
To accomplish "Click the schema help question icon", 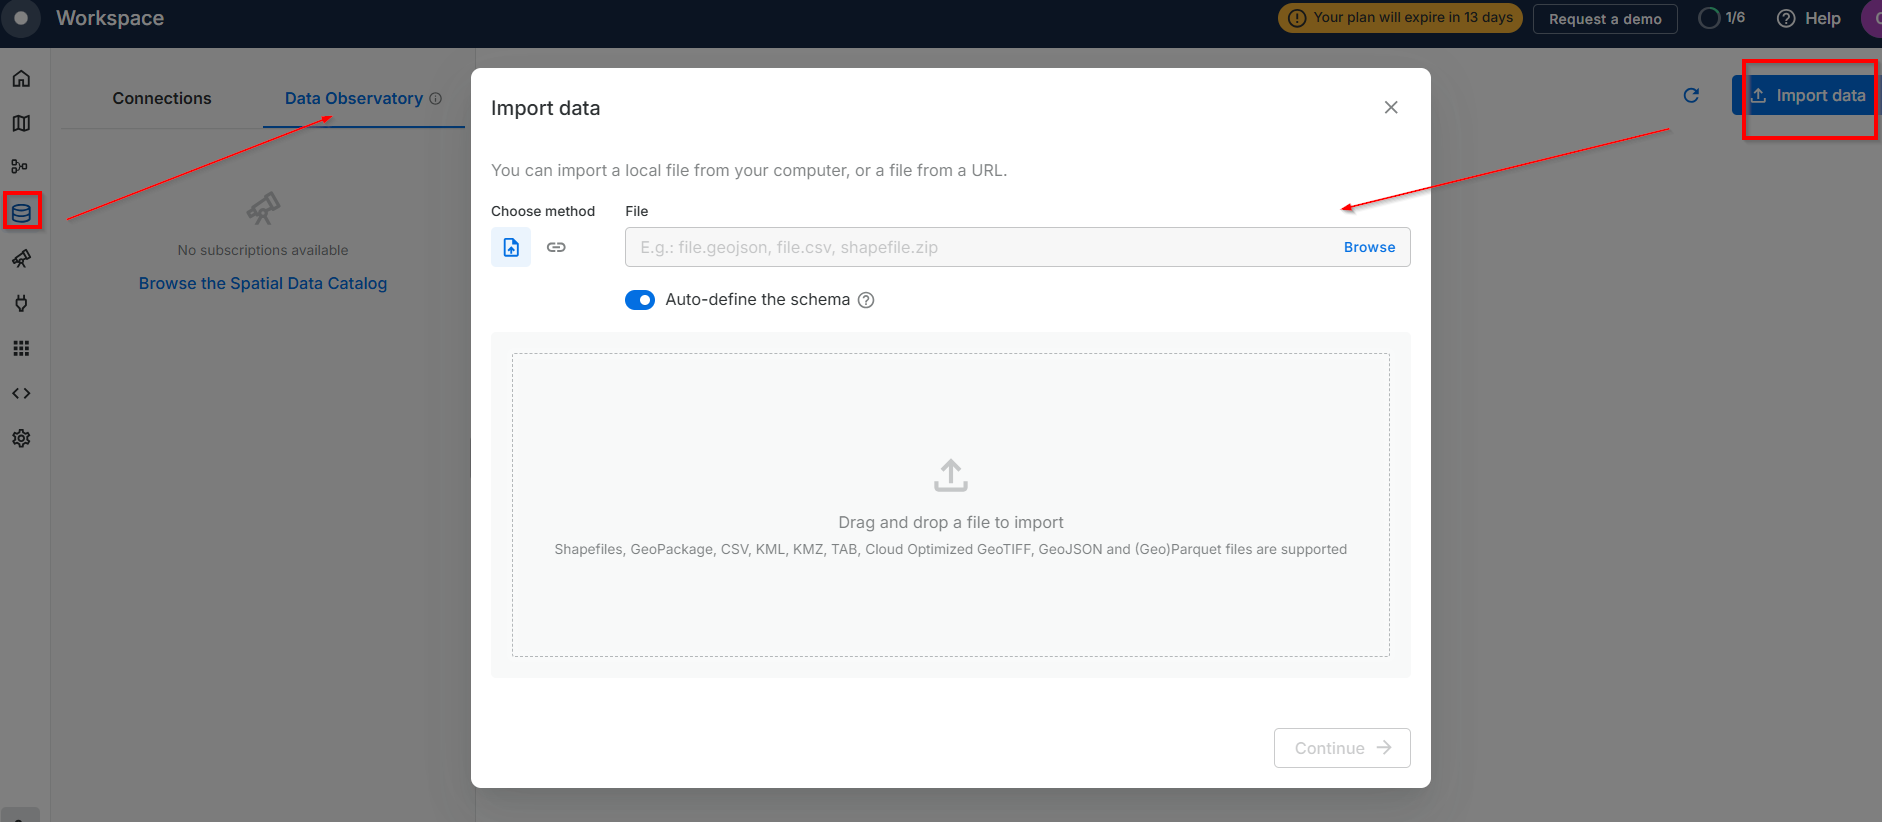I will tap(866, 300).
